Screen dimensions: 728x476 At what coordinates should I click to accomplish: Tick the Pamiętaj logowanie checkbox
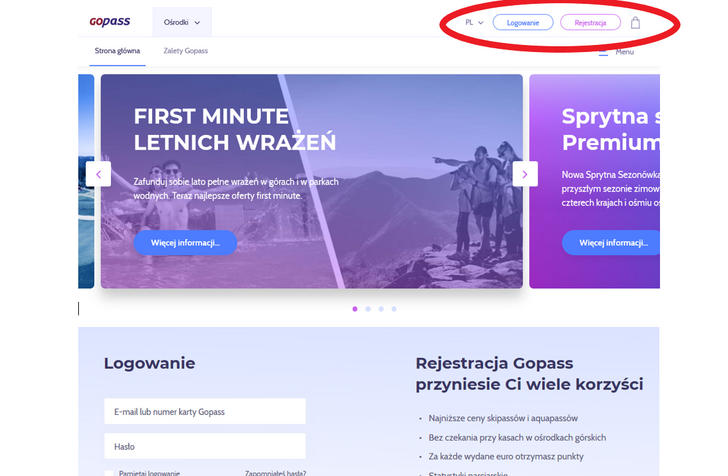click(x=109, y=473)
